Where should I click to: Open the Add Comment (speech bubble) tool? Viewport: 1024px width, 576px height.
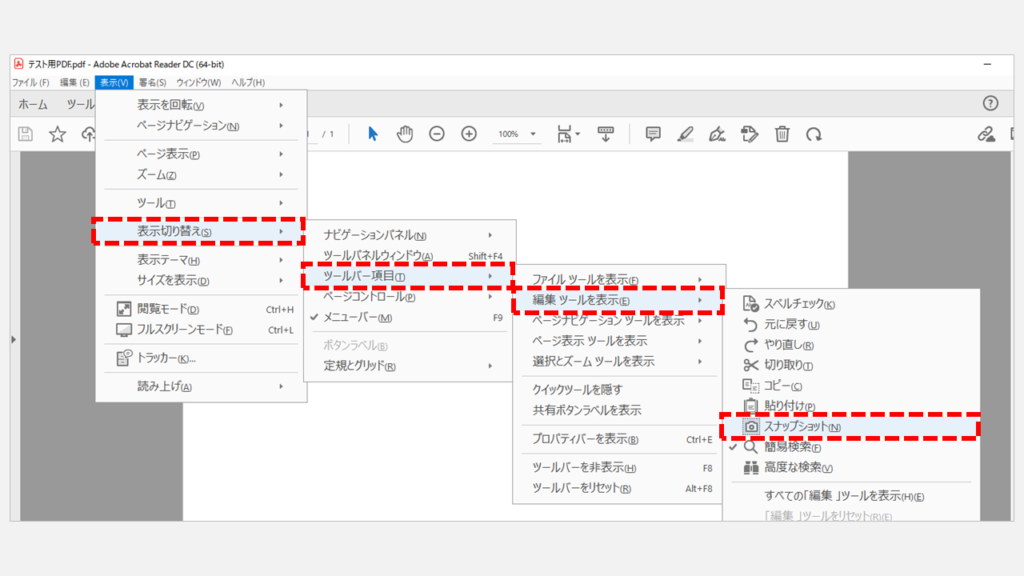click(x=653, y=132)
